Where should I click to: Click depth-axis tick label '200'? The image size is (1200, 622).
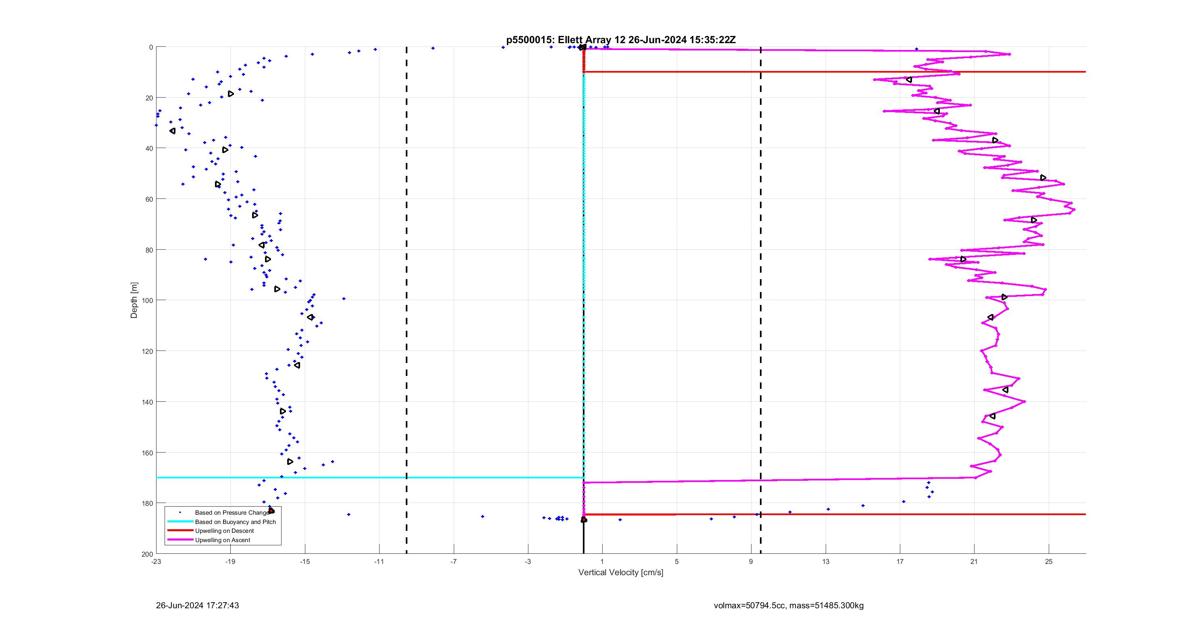[x=146, y=554]
